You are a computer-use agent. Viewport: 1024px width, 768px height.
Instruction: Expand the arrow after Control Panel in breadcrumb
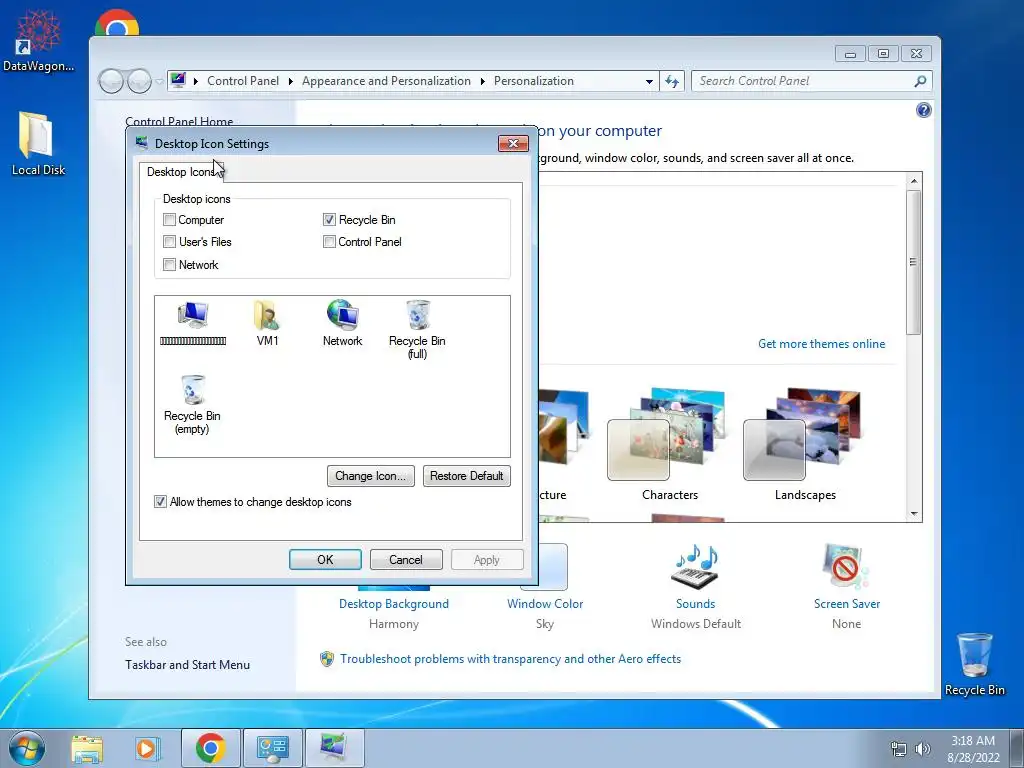pyautogui.click(x=291, y=81)
